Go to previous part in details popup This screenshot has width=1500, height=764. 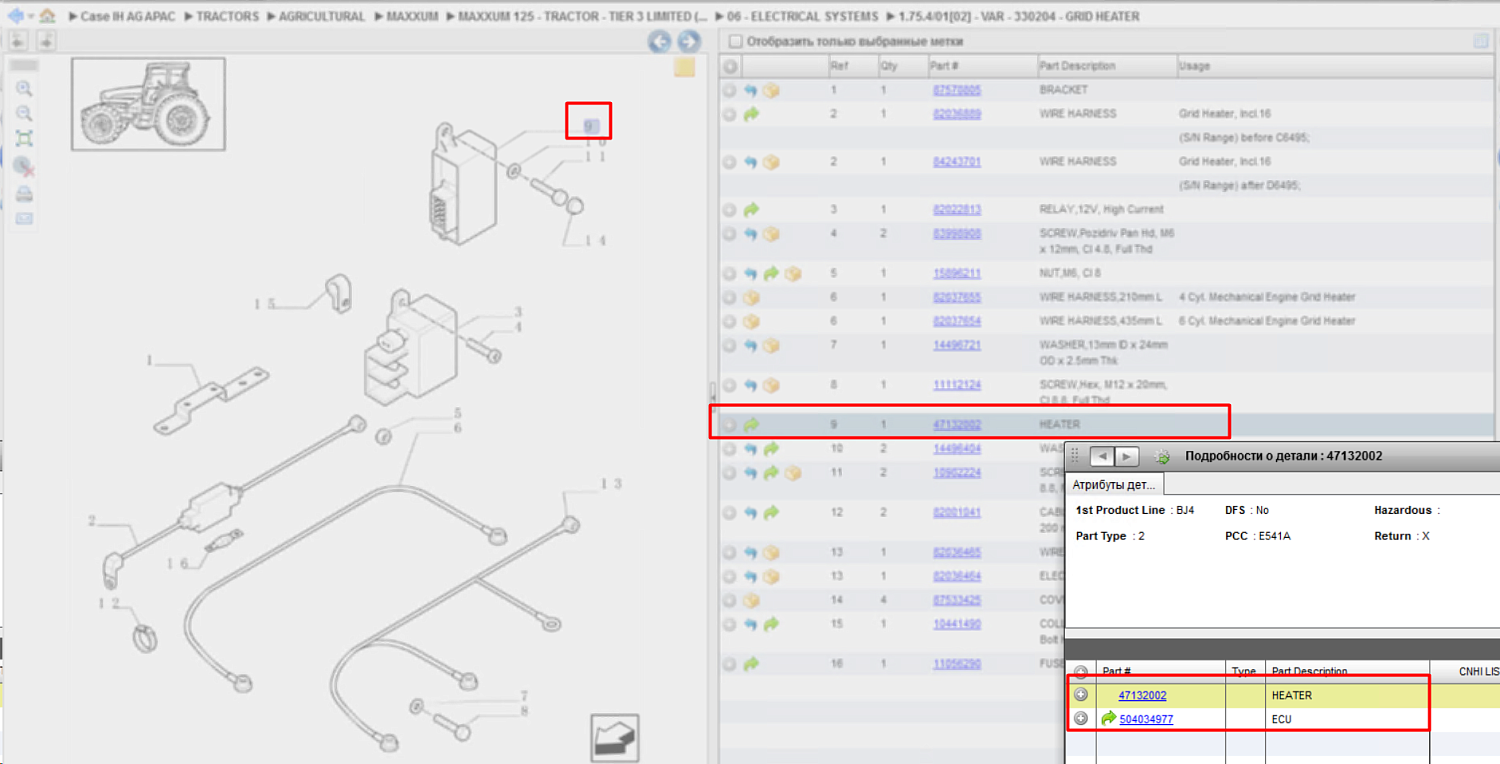[x=1101, y=456]
